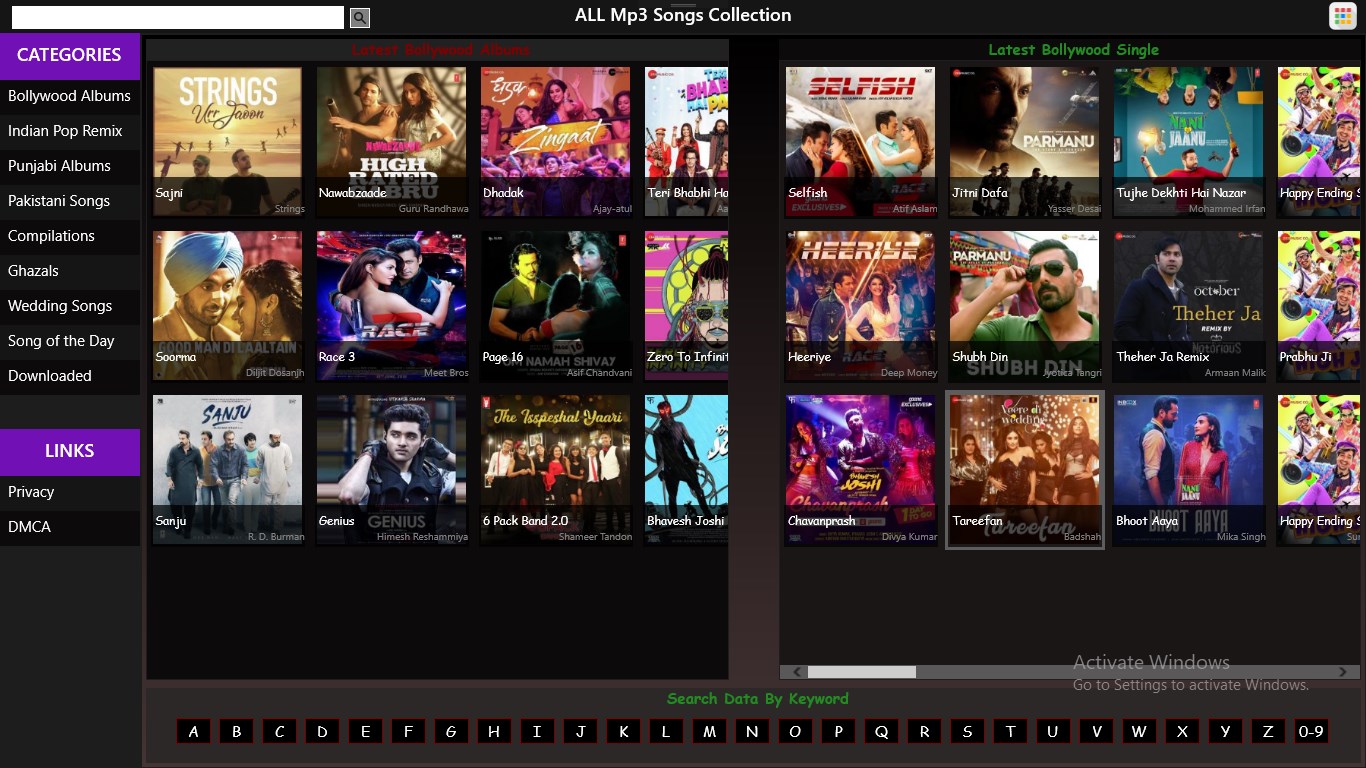Open the colorful grid apps icon
This screenshot has width=1366, height=768.
1342,16
